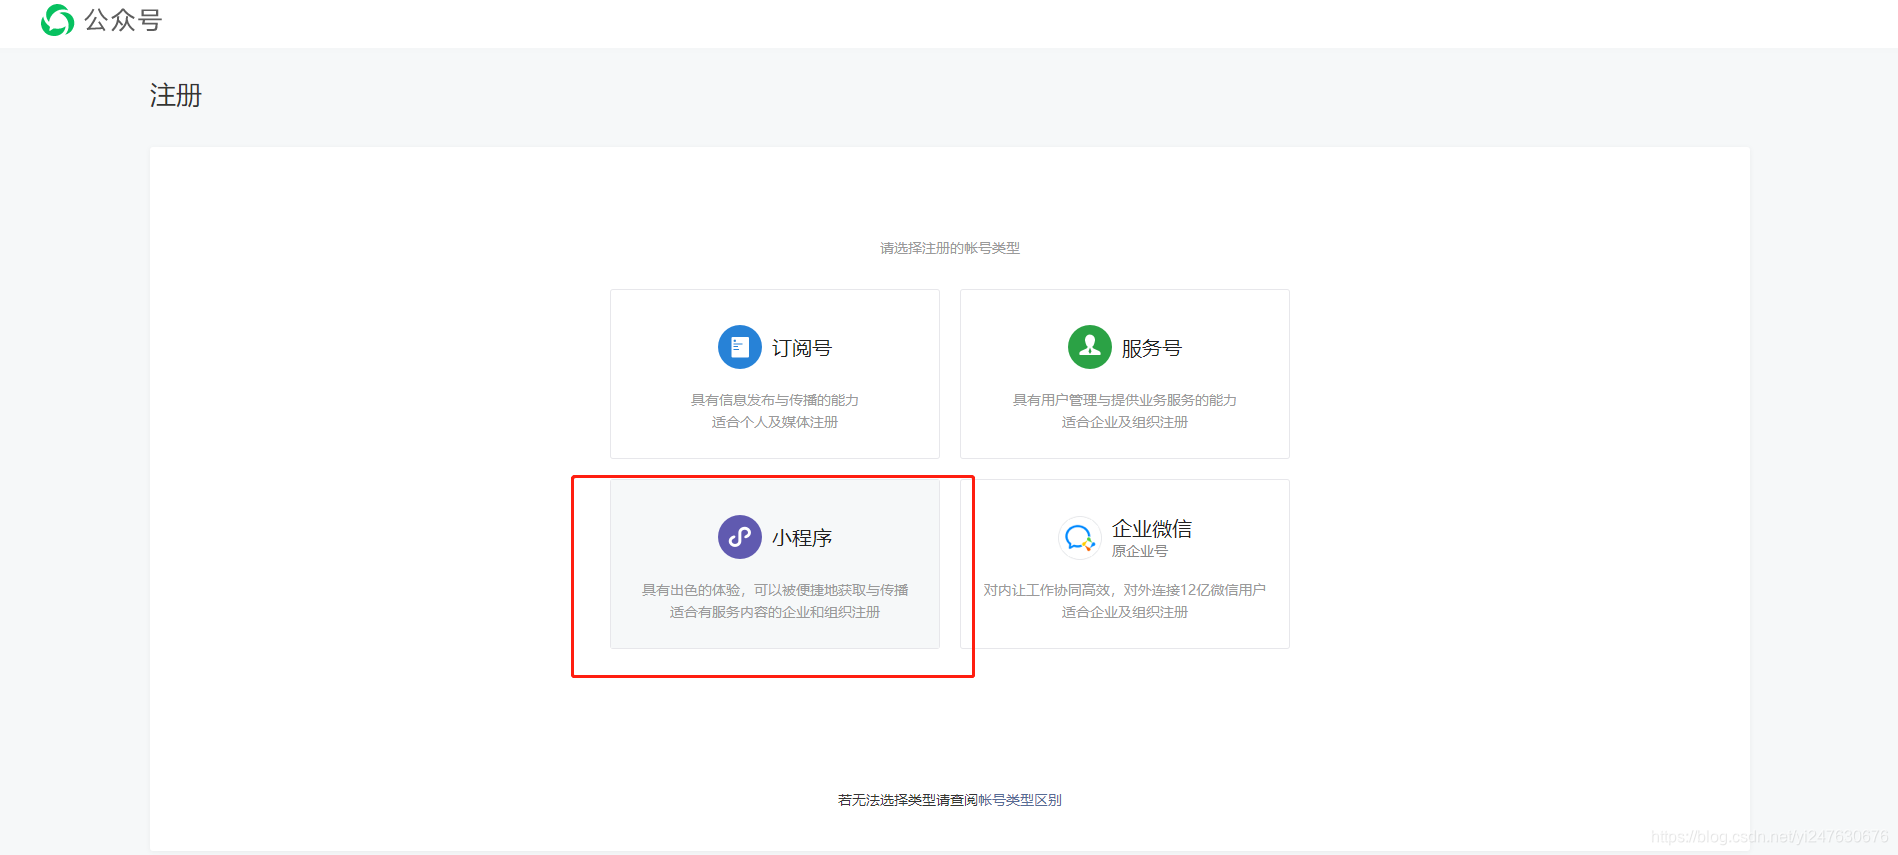Open the 帐号类型区别 link

pos(1020,800)
